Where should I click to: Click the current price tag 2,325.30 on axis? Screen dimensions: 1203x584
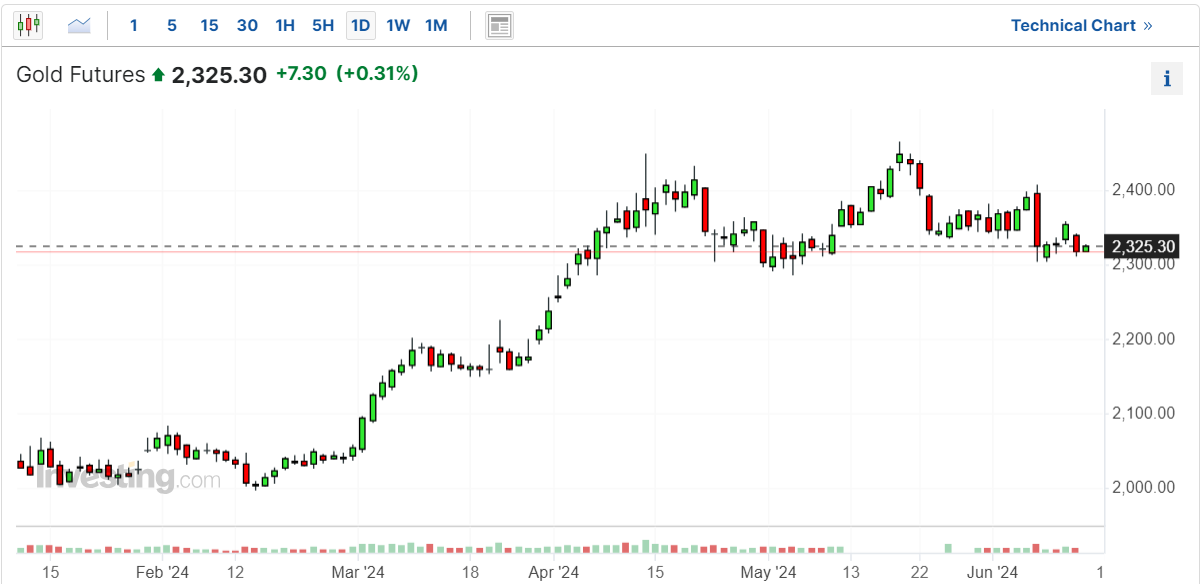[1143, 246]
